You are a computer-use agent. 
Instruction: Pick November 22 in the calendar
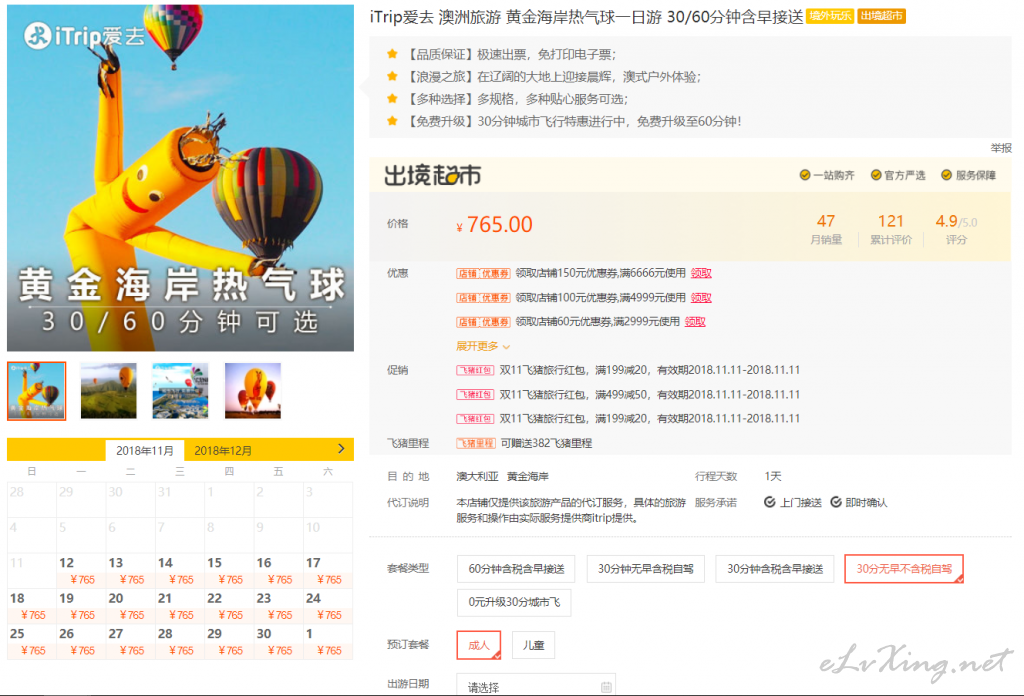click(229, 606)
